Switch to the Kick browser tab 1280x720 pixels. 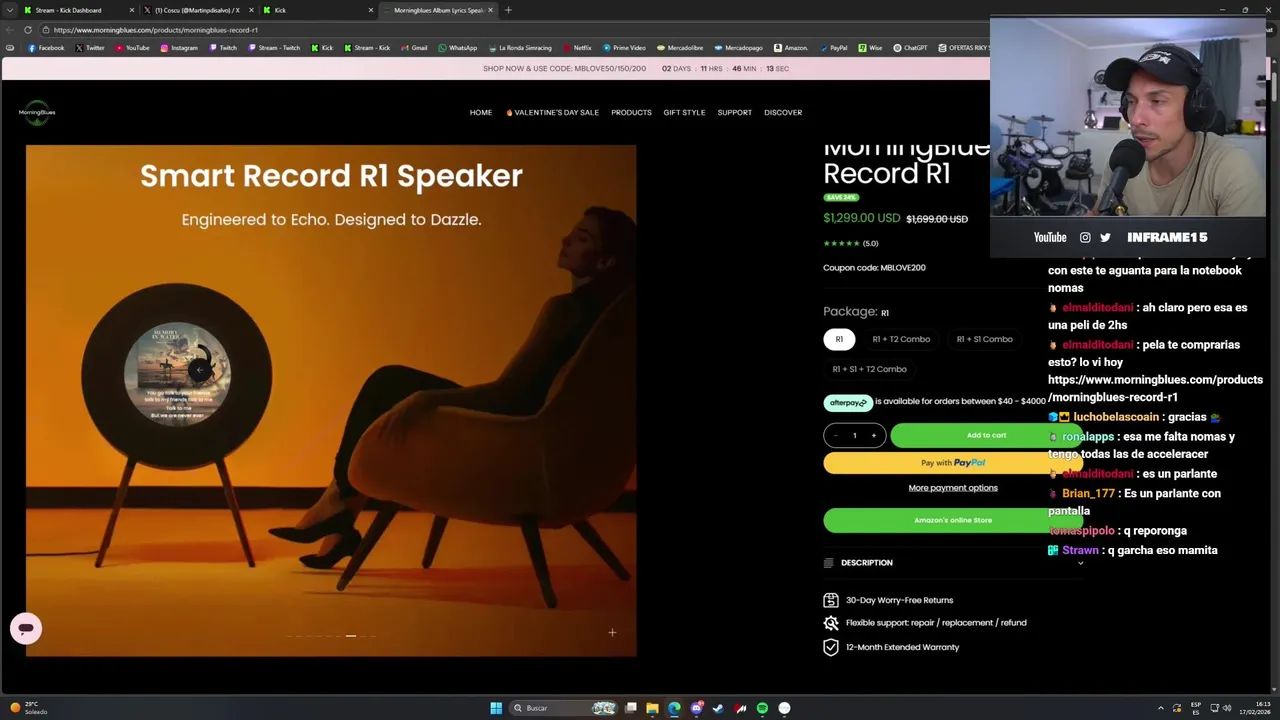[318, 10]
